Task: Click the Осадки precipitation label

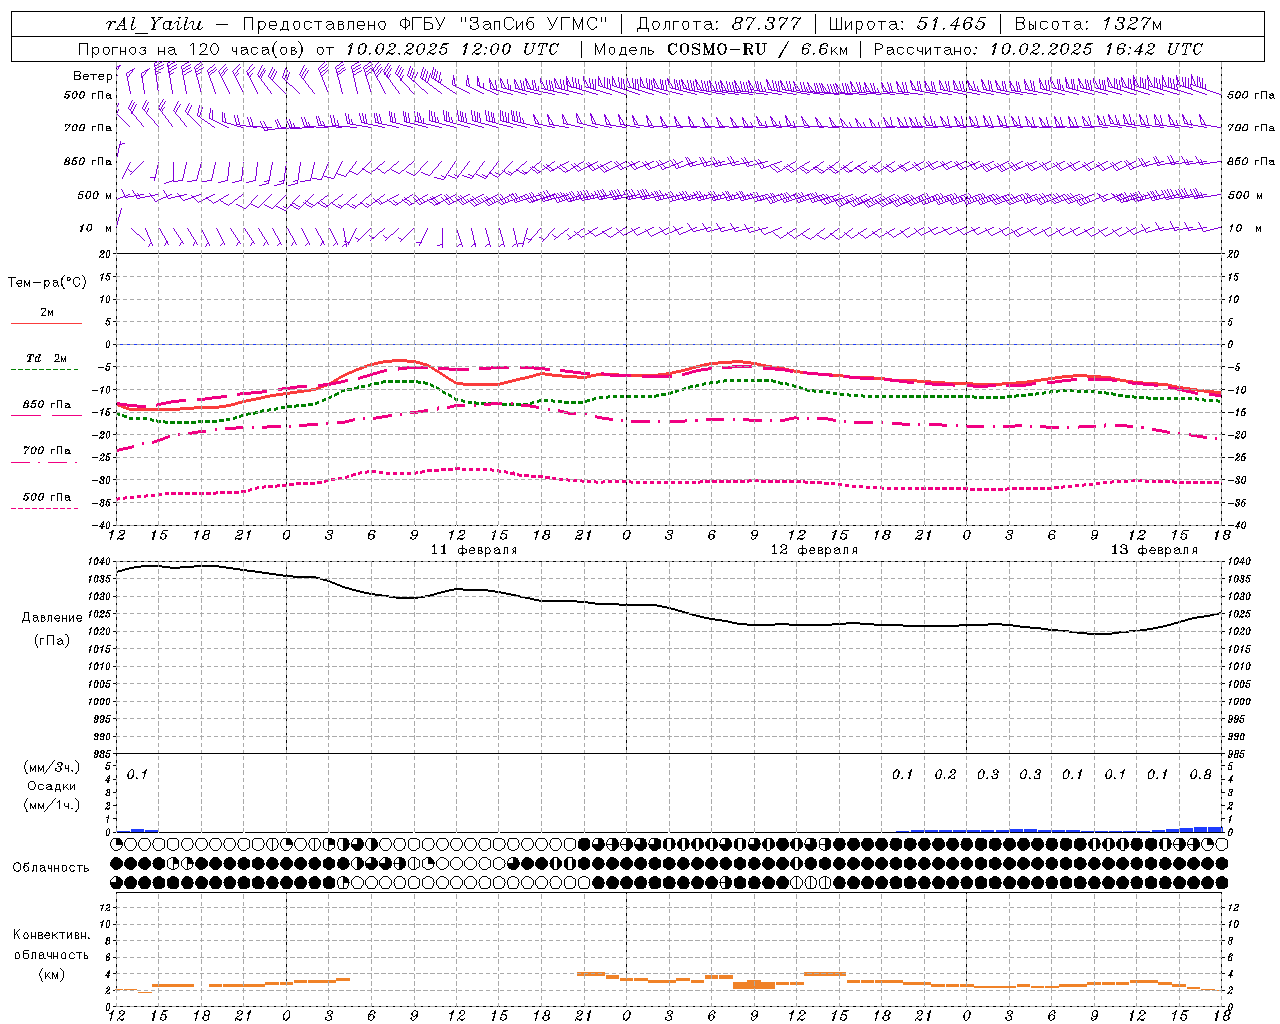Action: [x=52, y=786]
